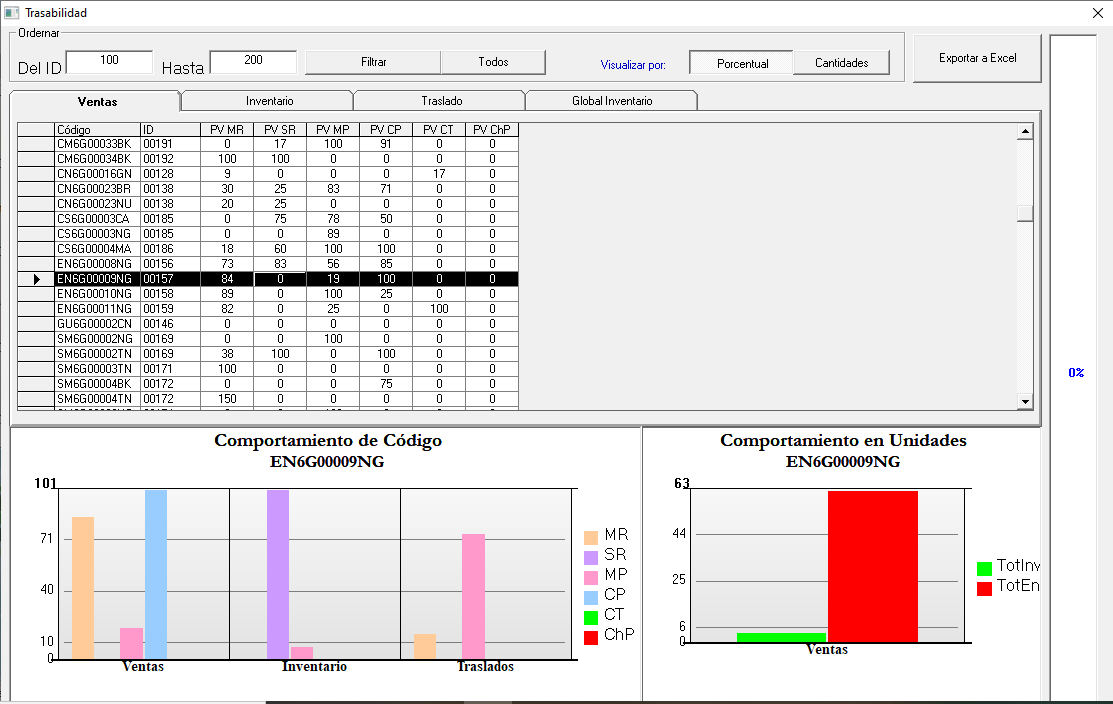Click the MR legend color swatch

coord(591,537)
